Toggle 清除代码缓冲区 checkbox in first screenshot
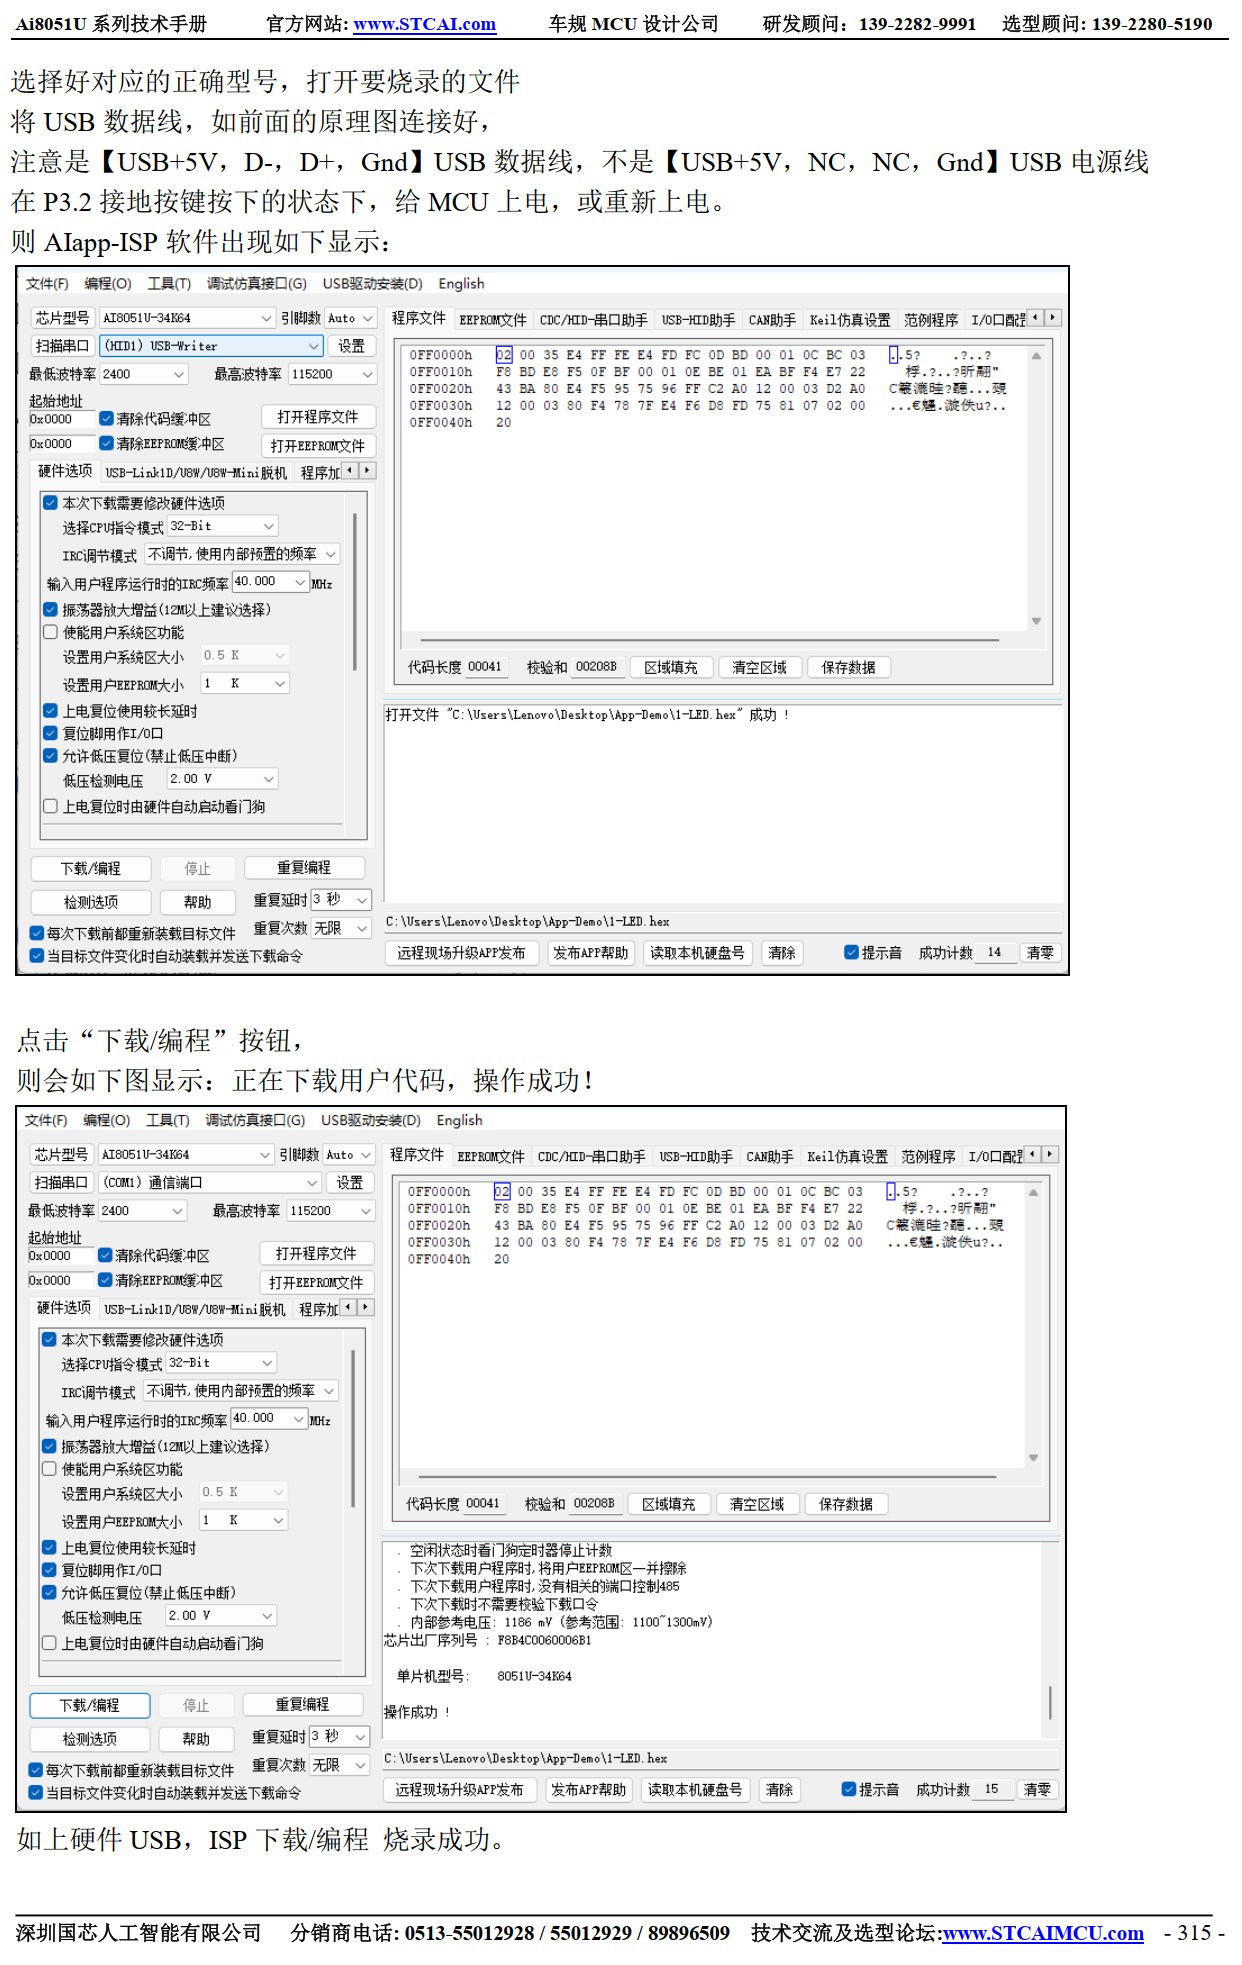Screen dimensions: 1242x1965 [x=106, y=418]
